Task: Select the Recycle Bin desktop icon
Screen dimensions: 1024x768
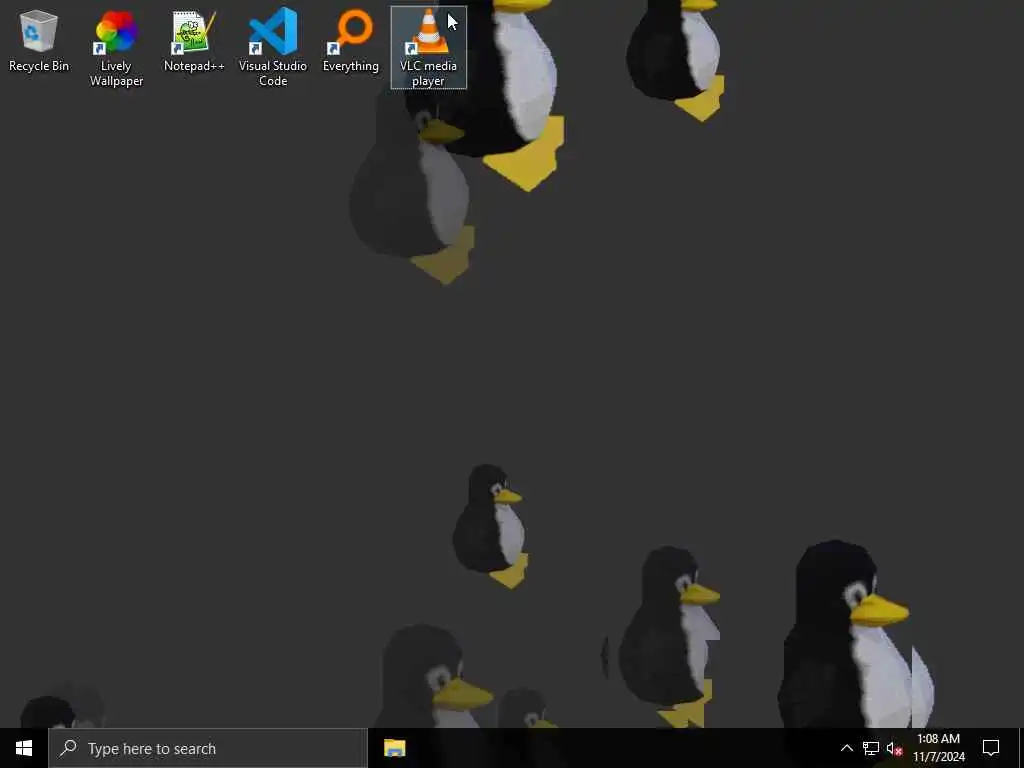Action: pyautogui.click(x=39, y=40)
